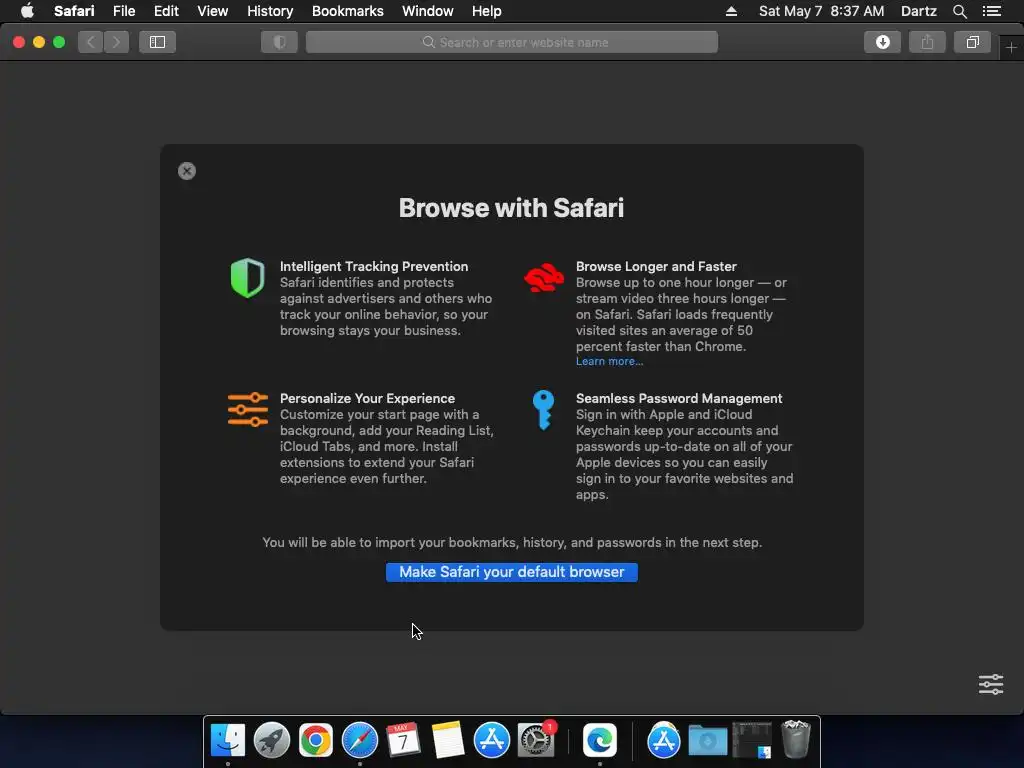Click the Browse with Safari heading
Screen dimensions: 1024x768
coord(511,208)
